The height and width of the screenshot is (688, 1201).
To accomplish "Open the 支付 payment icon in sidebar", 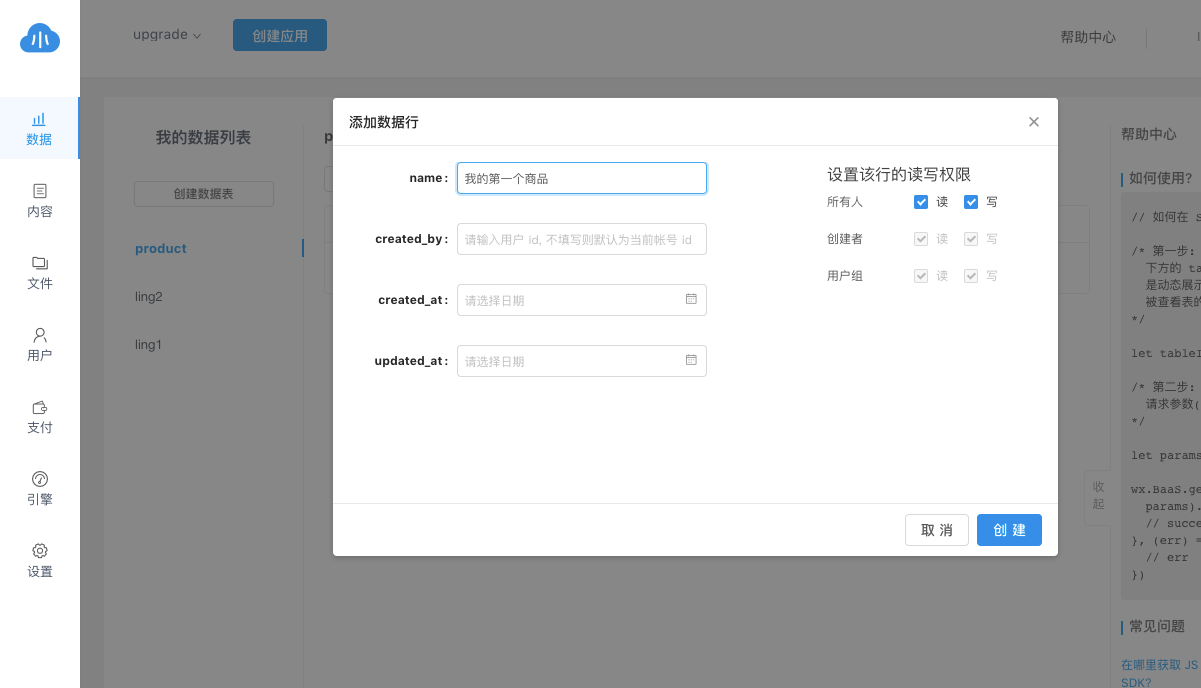I will click(39, 407).
